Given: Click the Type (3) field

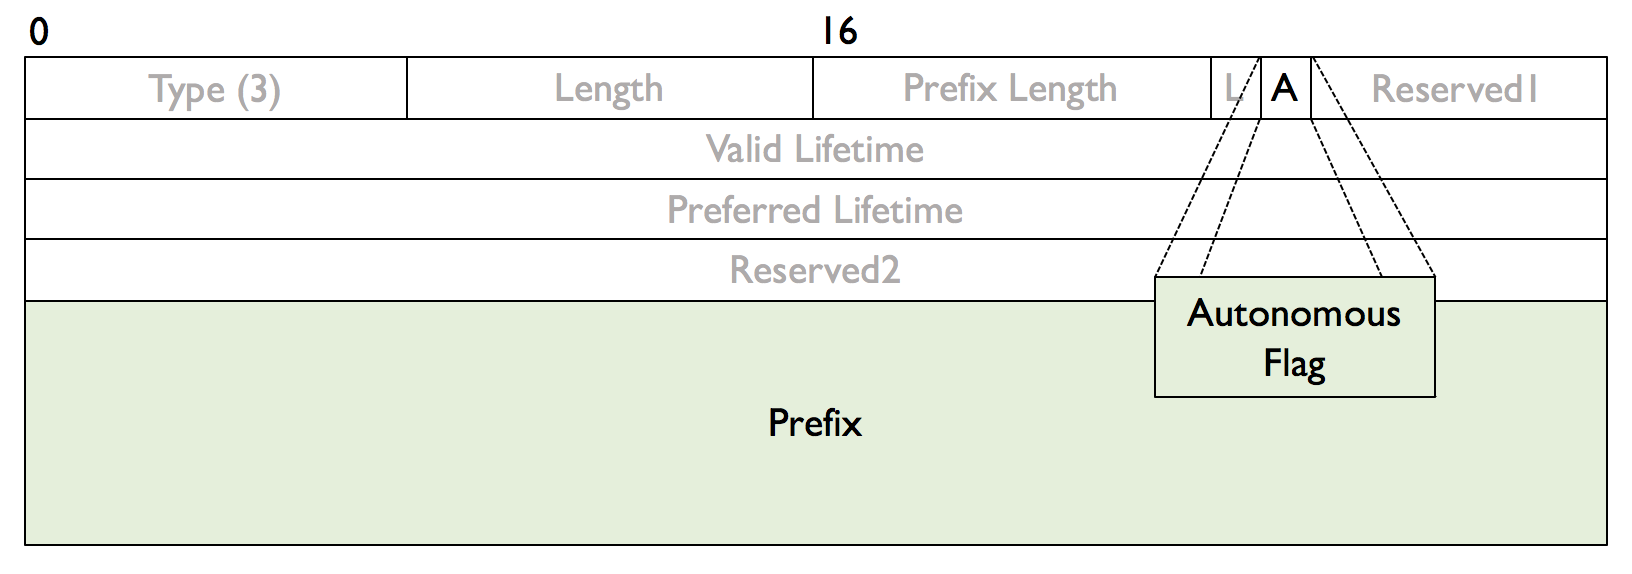Looking at the screenshot, I should pyautogui.click(x=216, y=88).
